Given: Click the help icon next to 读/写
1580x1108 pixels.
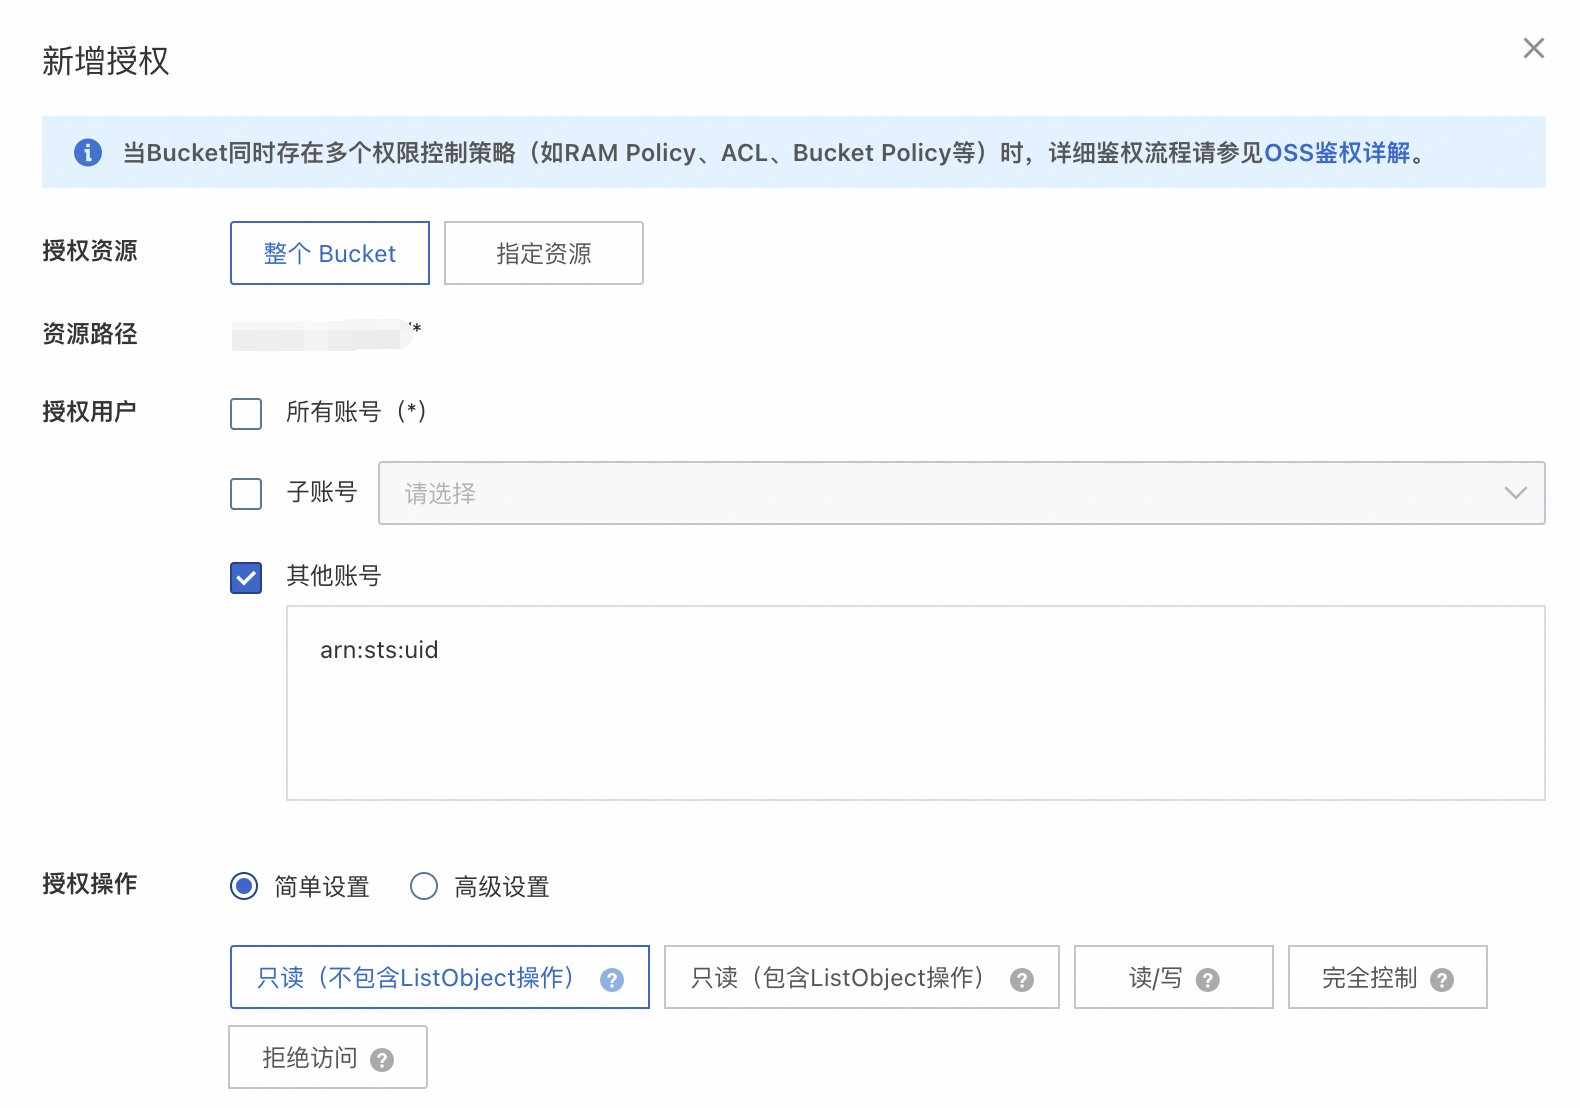Looking at the screenshot, I should [x=1208, y=980].
